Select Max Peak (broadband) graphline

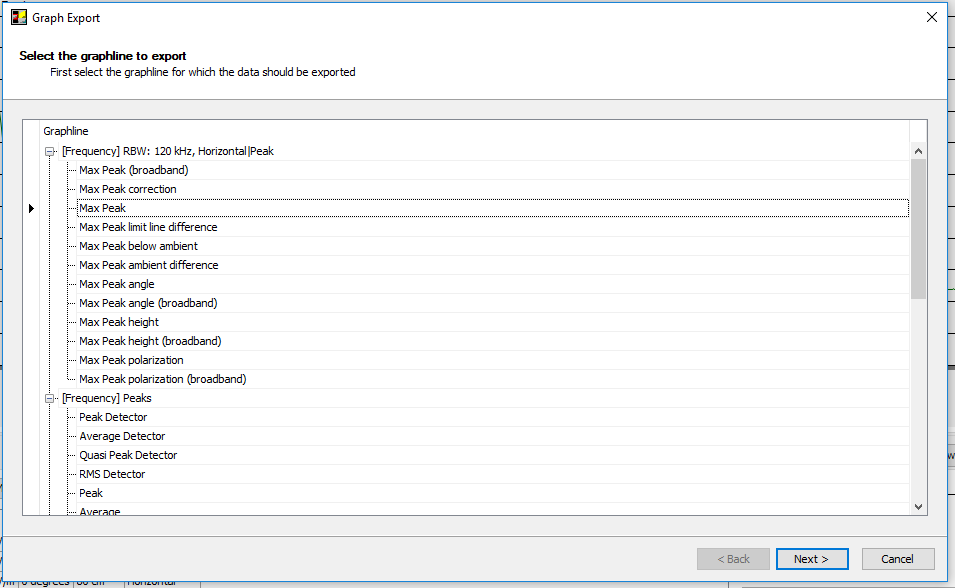coord(133,170)
